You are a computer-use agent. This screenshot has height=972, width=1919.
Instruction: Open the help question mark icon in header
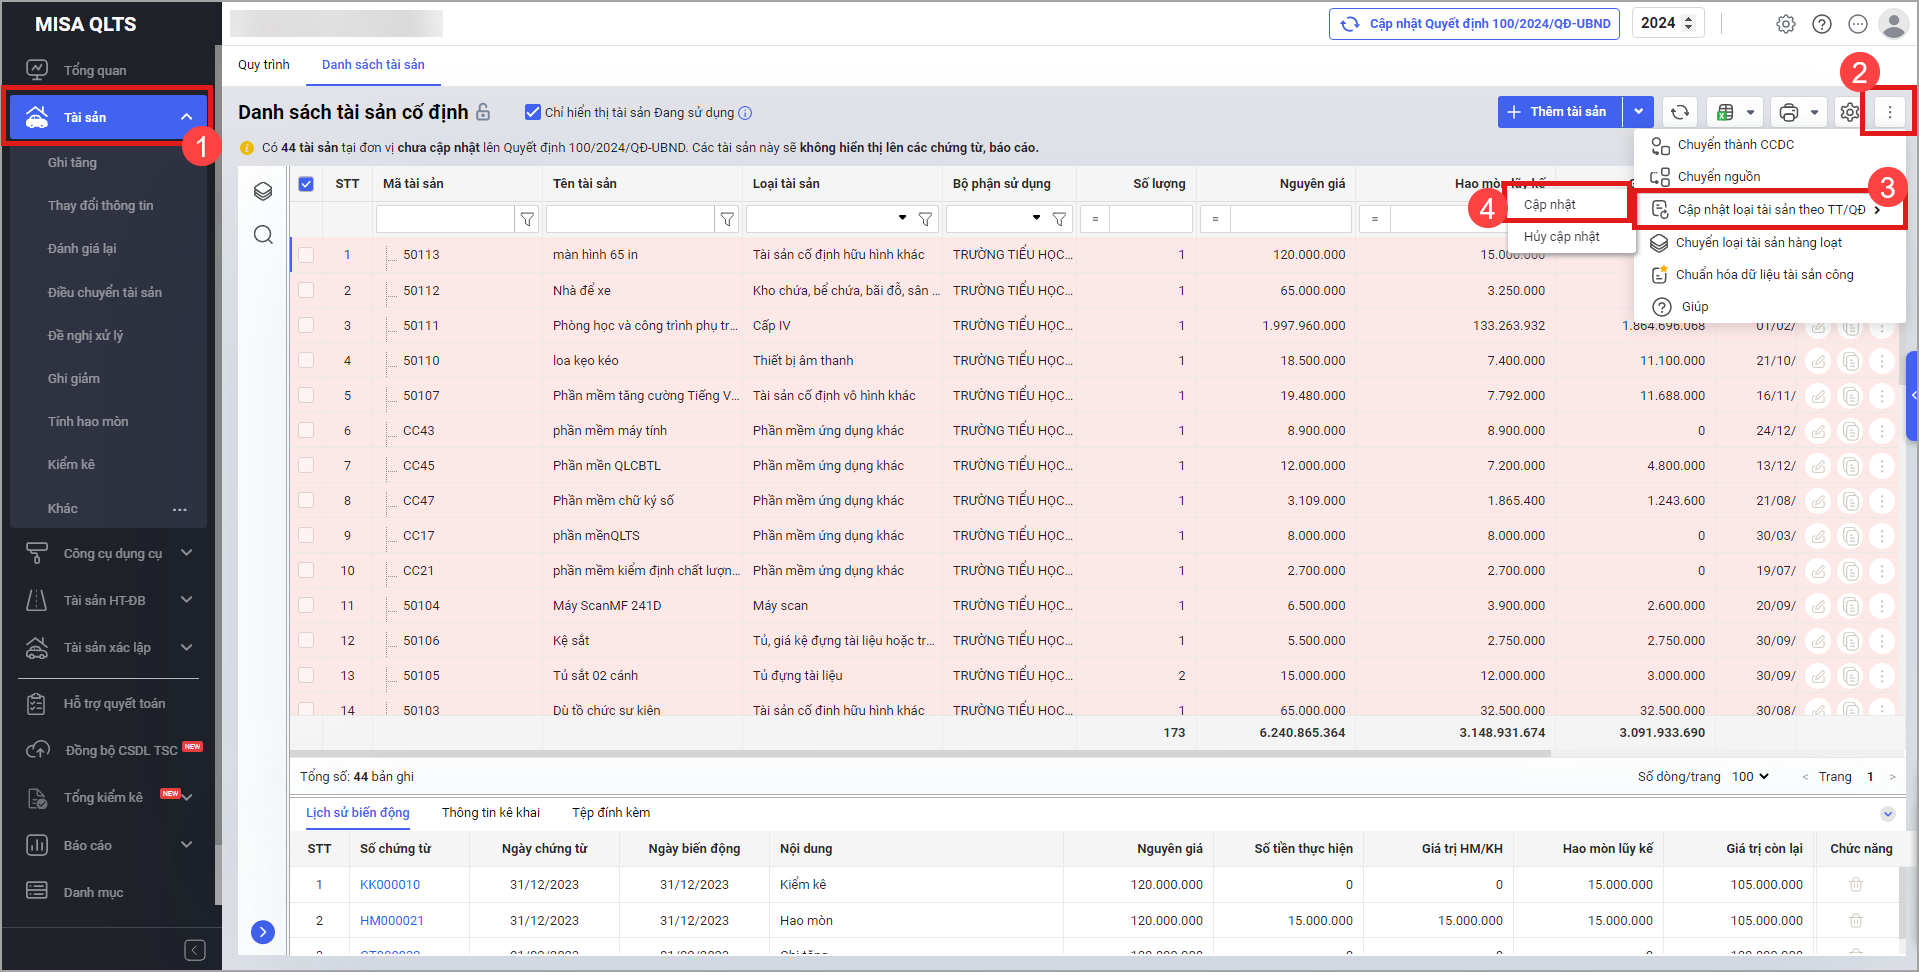1822,24
